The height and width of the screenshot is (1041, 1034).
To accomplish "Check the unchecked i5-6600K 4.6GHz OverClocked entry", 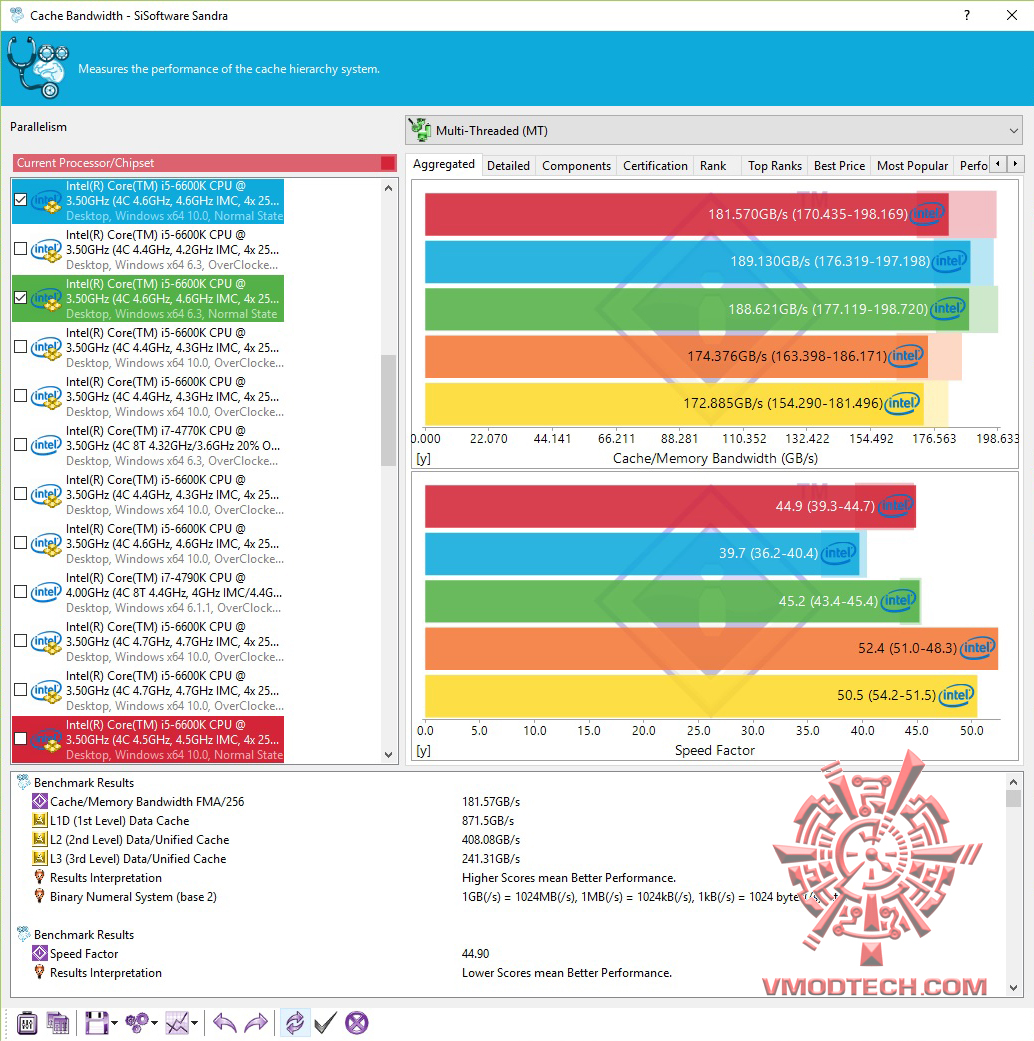I will click(x=21, y=543).
